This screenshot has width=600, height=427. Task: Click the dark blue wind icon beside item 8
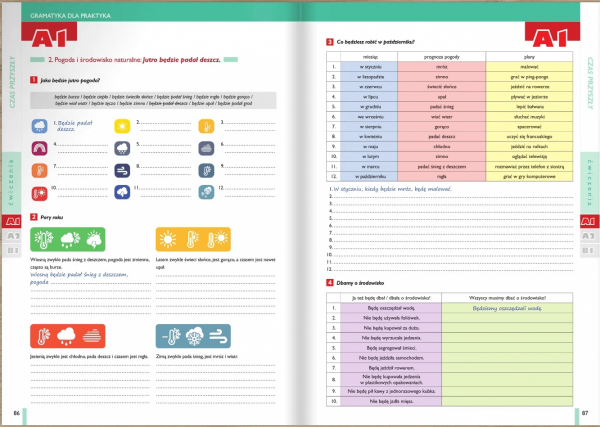coord(122,166)
